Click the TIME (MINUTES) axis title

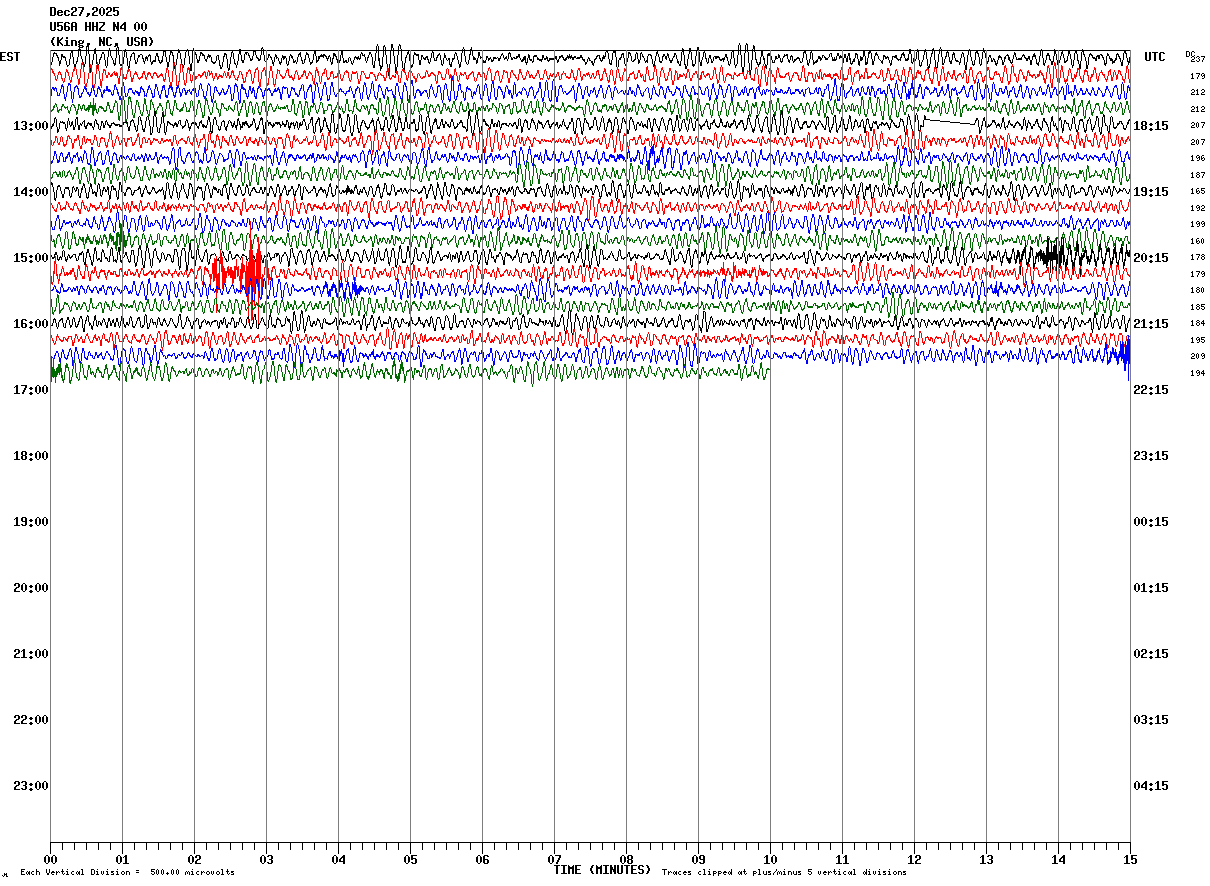tap(602, 870)
